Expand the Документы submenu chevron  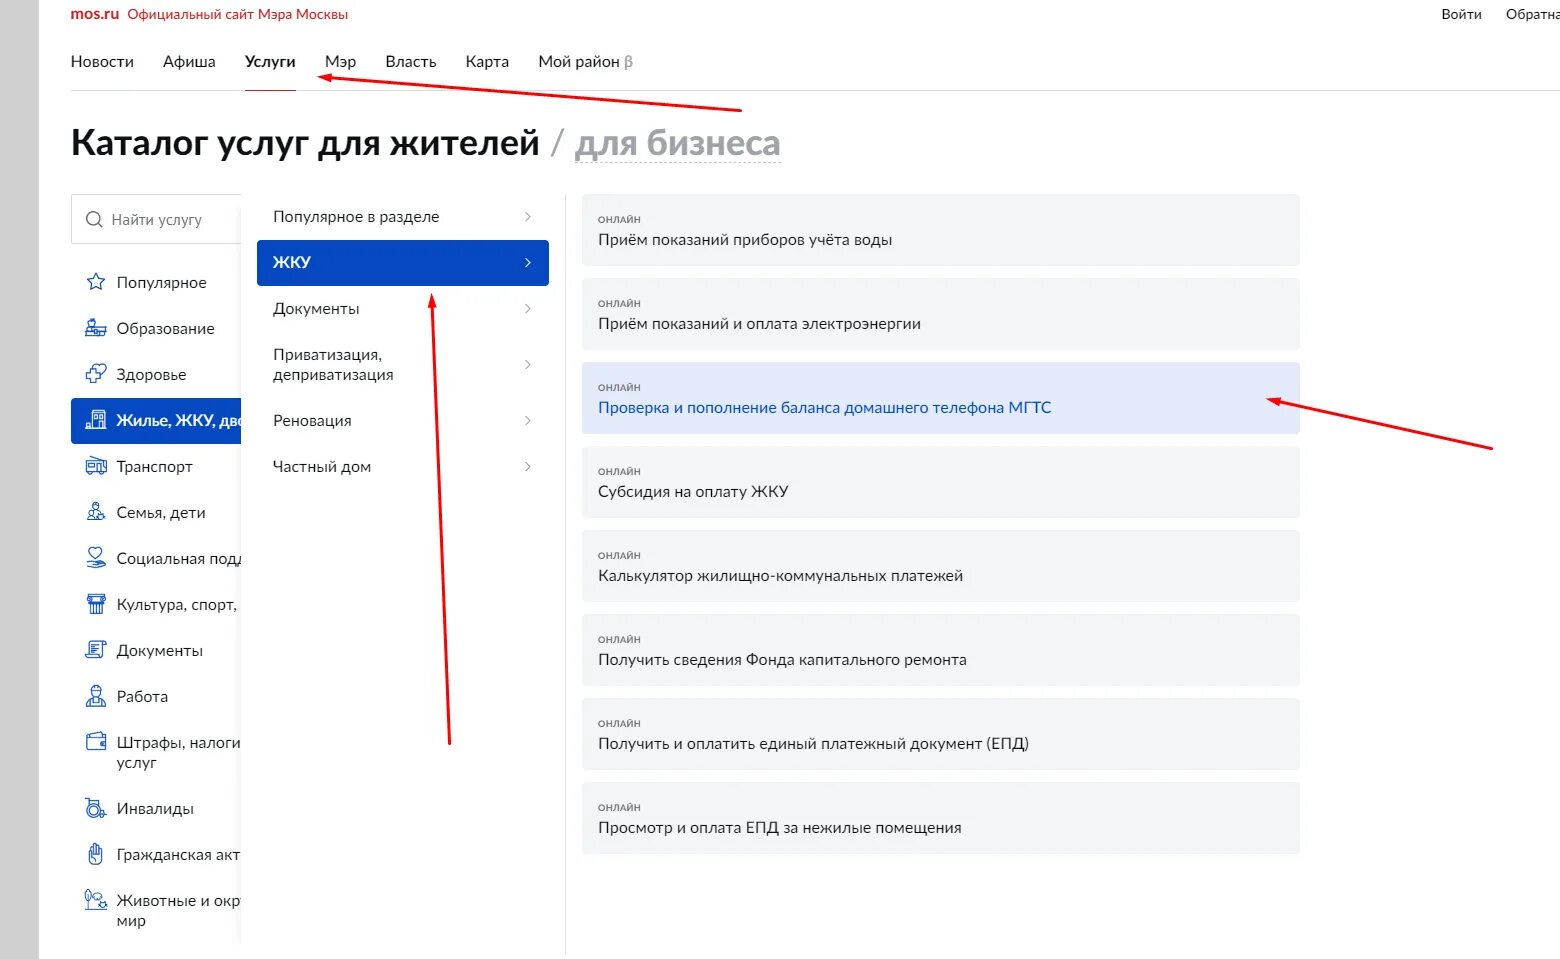pyautogui.click(x=528, y=309)
